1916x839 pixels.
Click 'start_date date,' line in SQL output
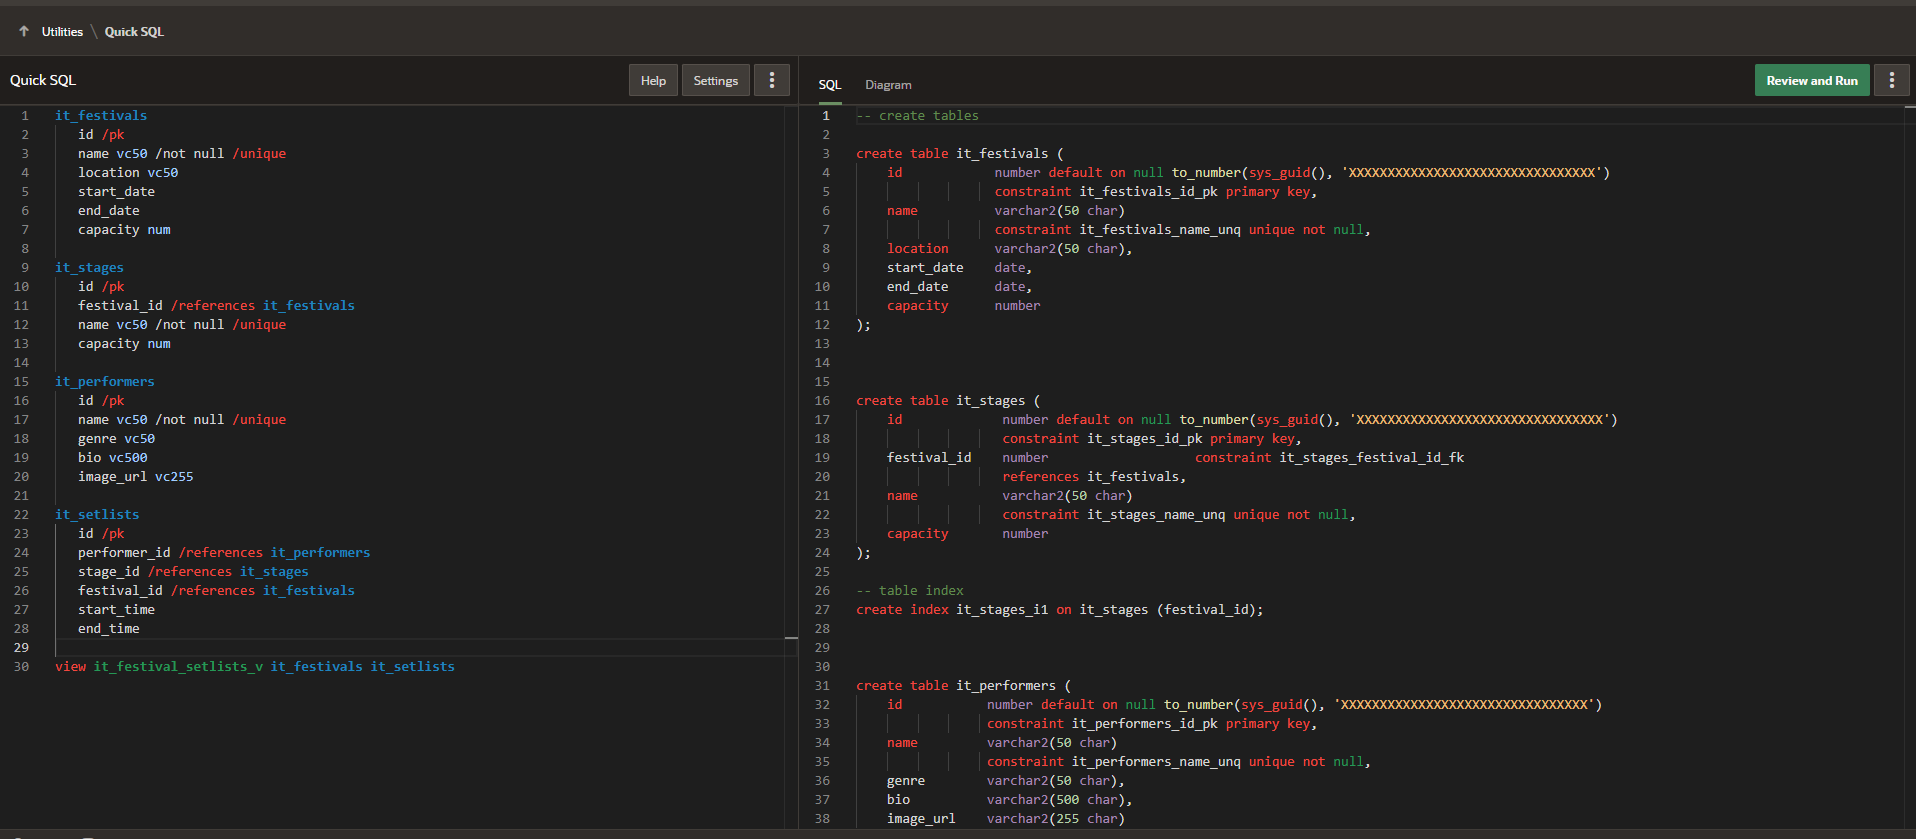coord(959,268)
